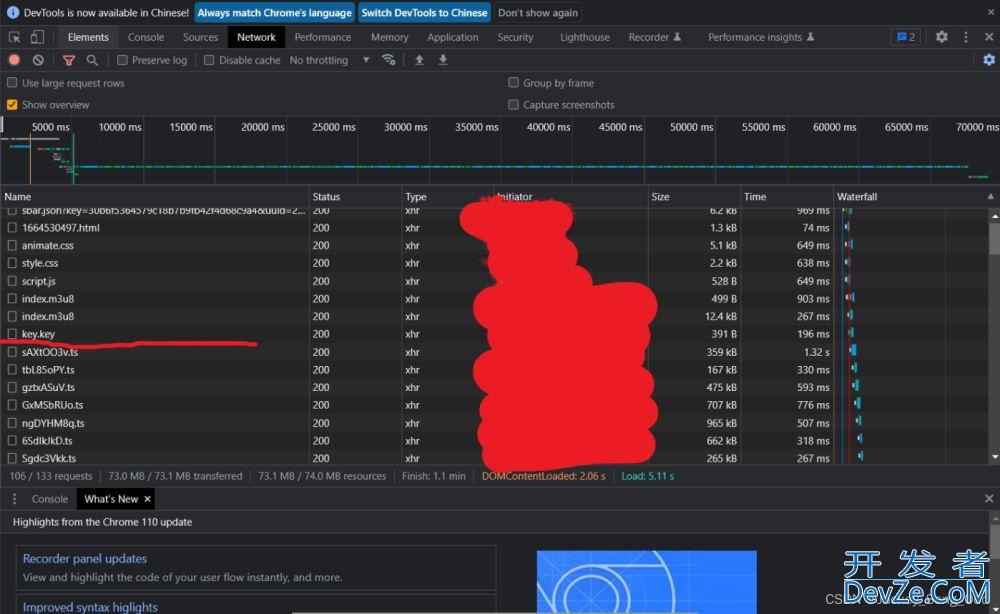Click the import HAR upload arrow
The width and height of the screenshot is (1000, 614).
(419, 60)
